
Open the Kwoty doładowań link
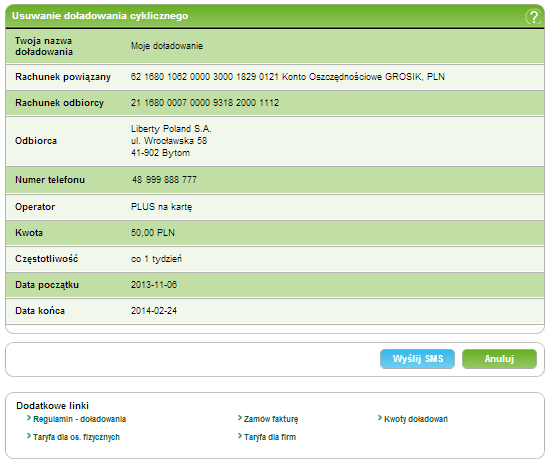click(x=416, y=419)
